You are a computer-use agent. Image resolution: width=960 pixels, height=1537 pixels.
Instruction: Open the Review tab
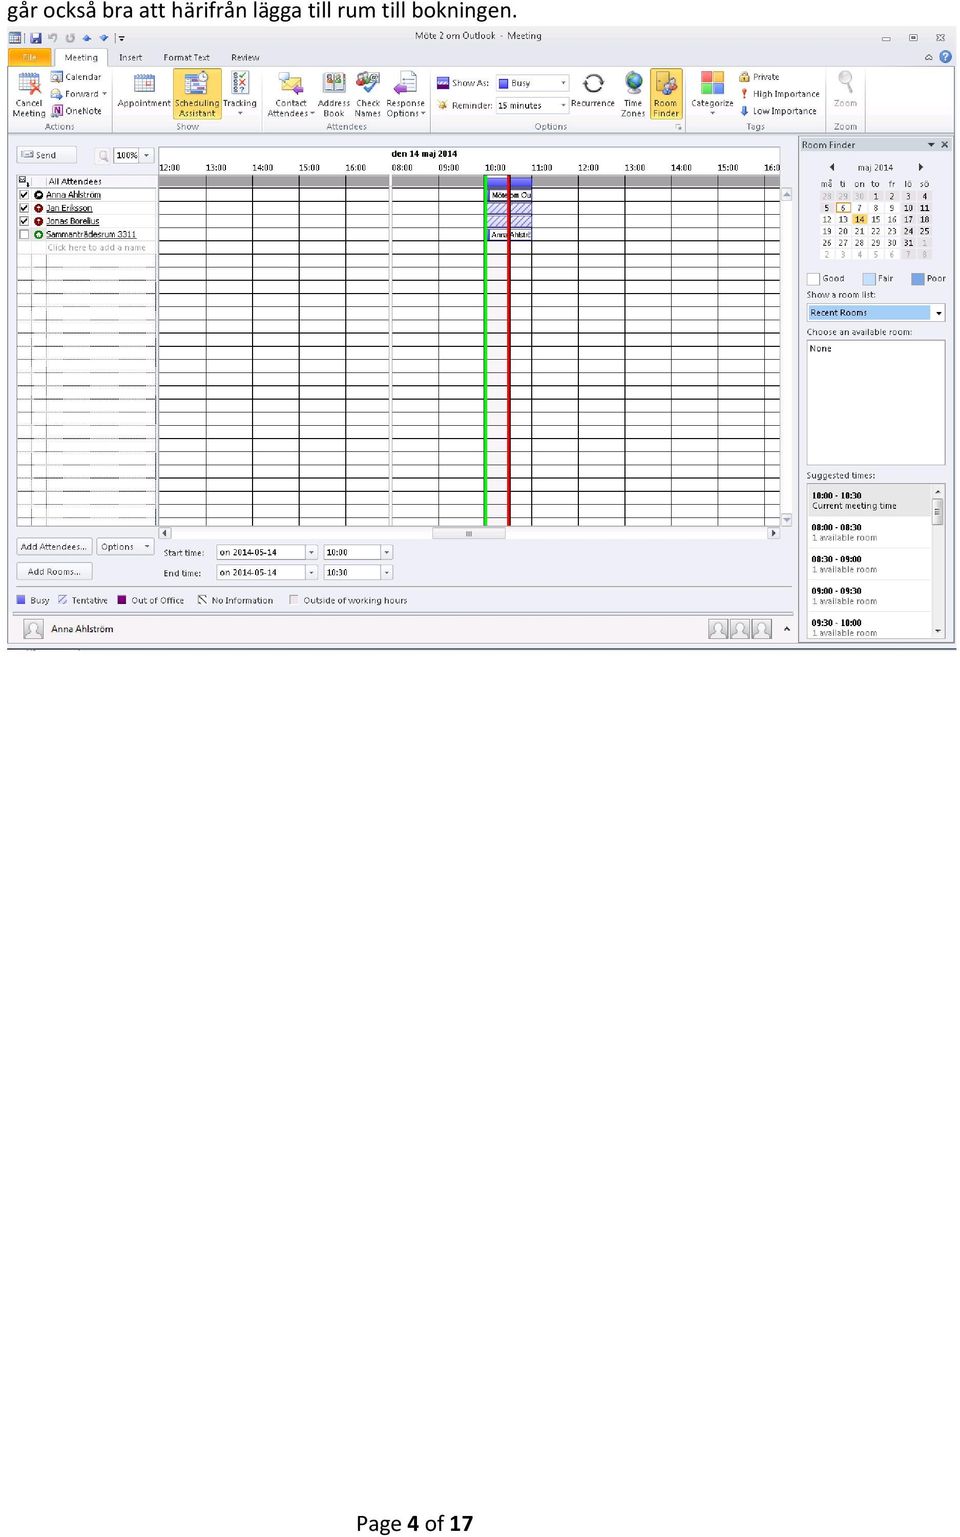pyautogui.click(x=245, y=57)
